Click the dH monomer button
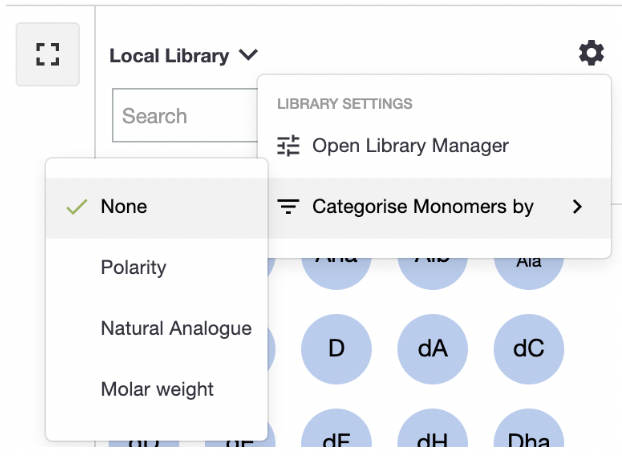Viewport: 622px width, 456px height. (x=432, y=438)
